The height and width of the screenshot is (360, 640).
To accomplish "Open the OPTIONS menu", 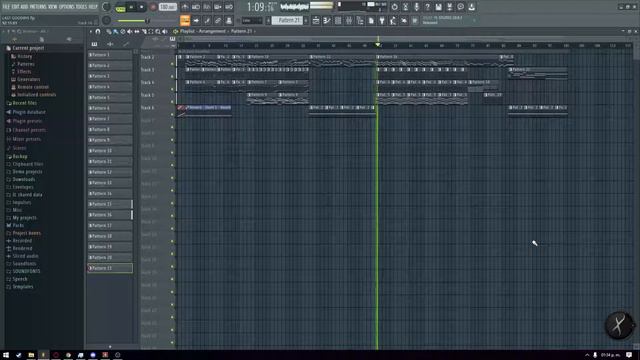I will coord(67,7).
